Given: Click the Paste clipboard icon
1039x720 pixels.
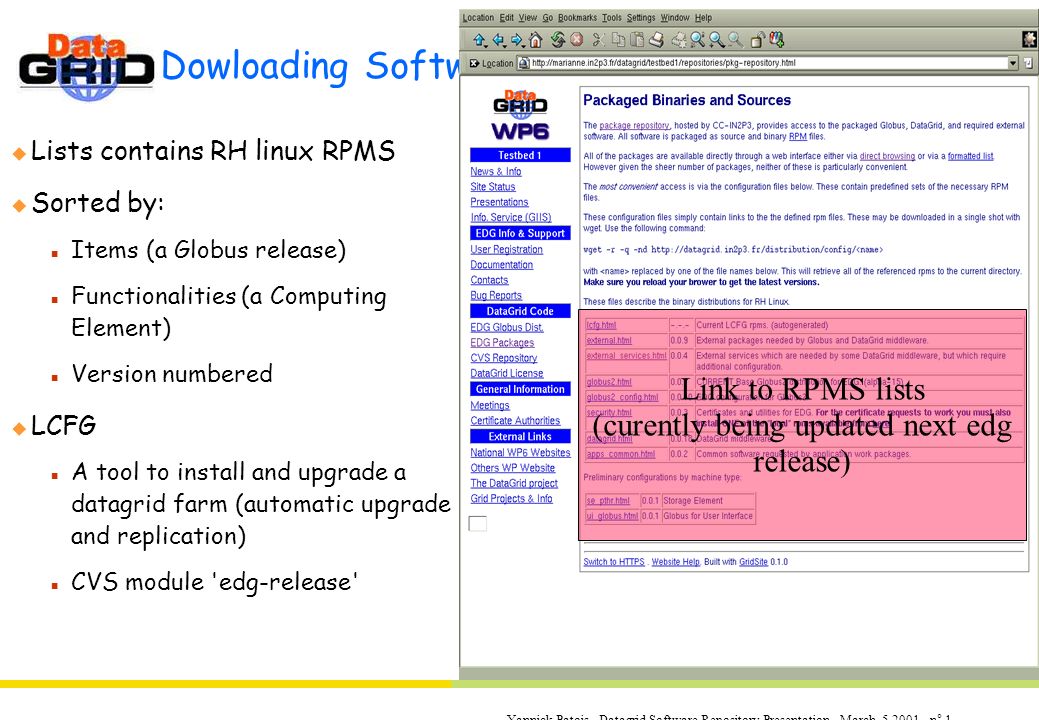Looking at the screenshot, I should pos(637,40).
